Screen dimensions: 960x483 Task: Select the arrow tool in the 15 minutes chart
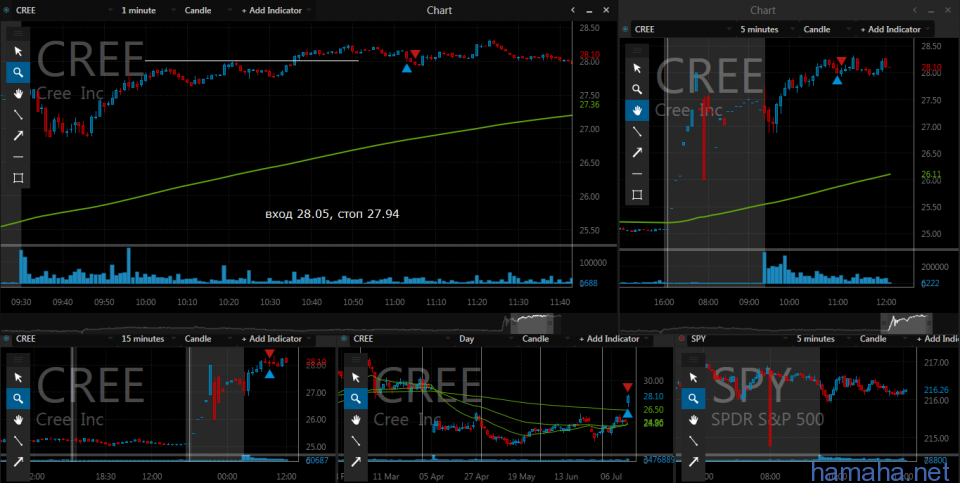point(18,462)
